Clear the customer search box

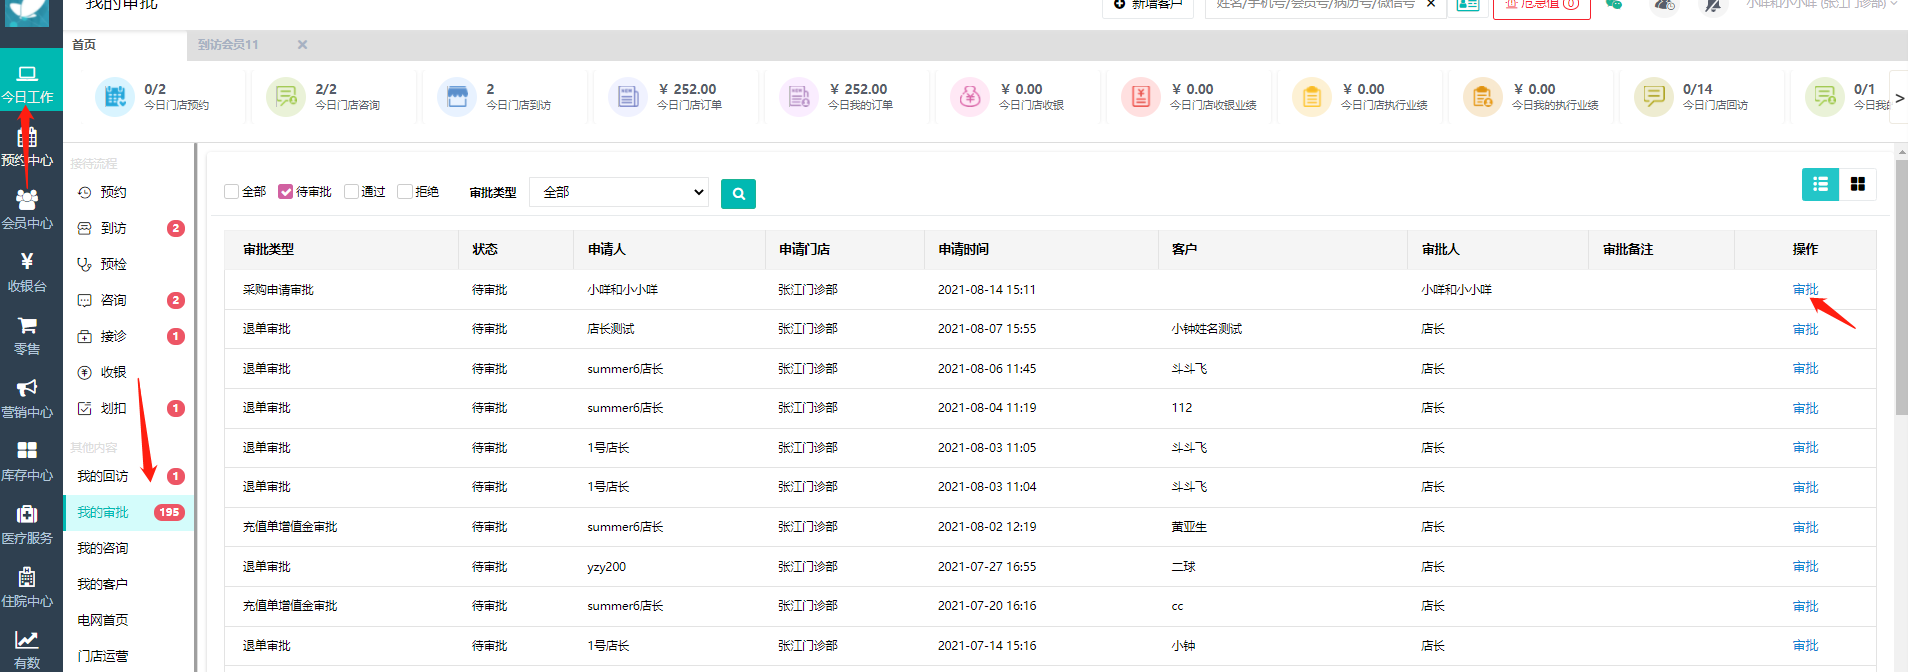click(x=1431, y=4)
